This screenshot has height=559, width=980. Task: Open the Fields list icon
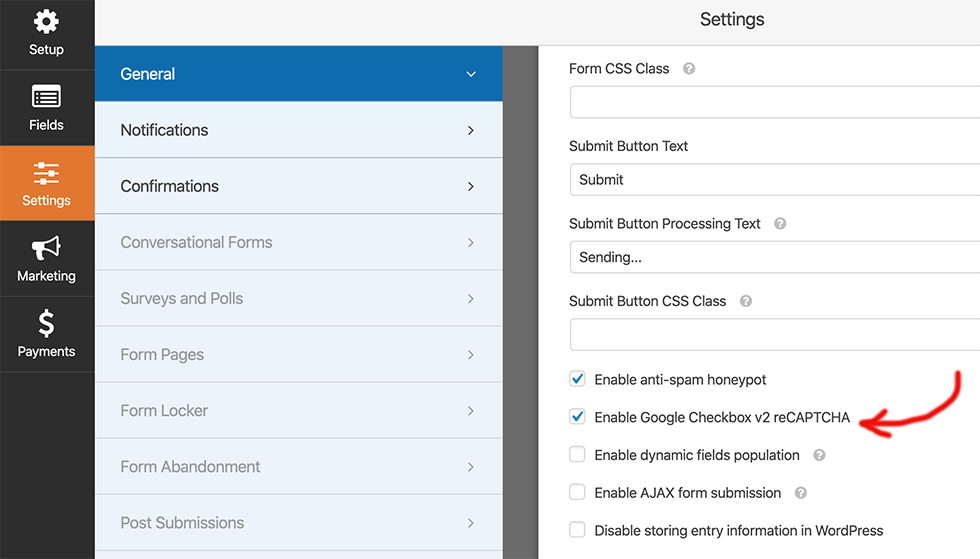tap(46, 97)
